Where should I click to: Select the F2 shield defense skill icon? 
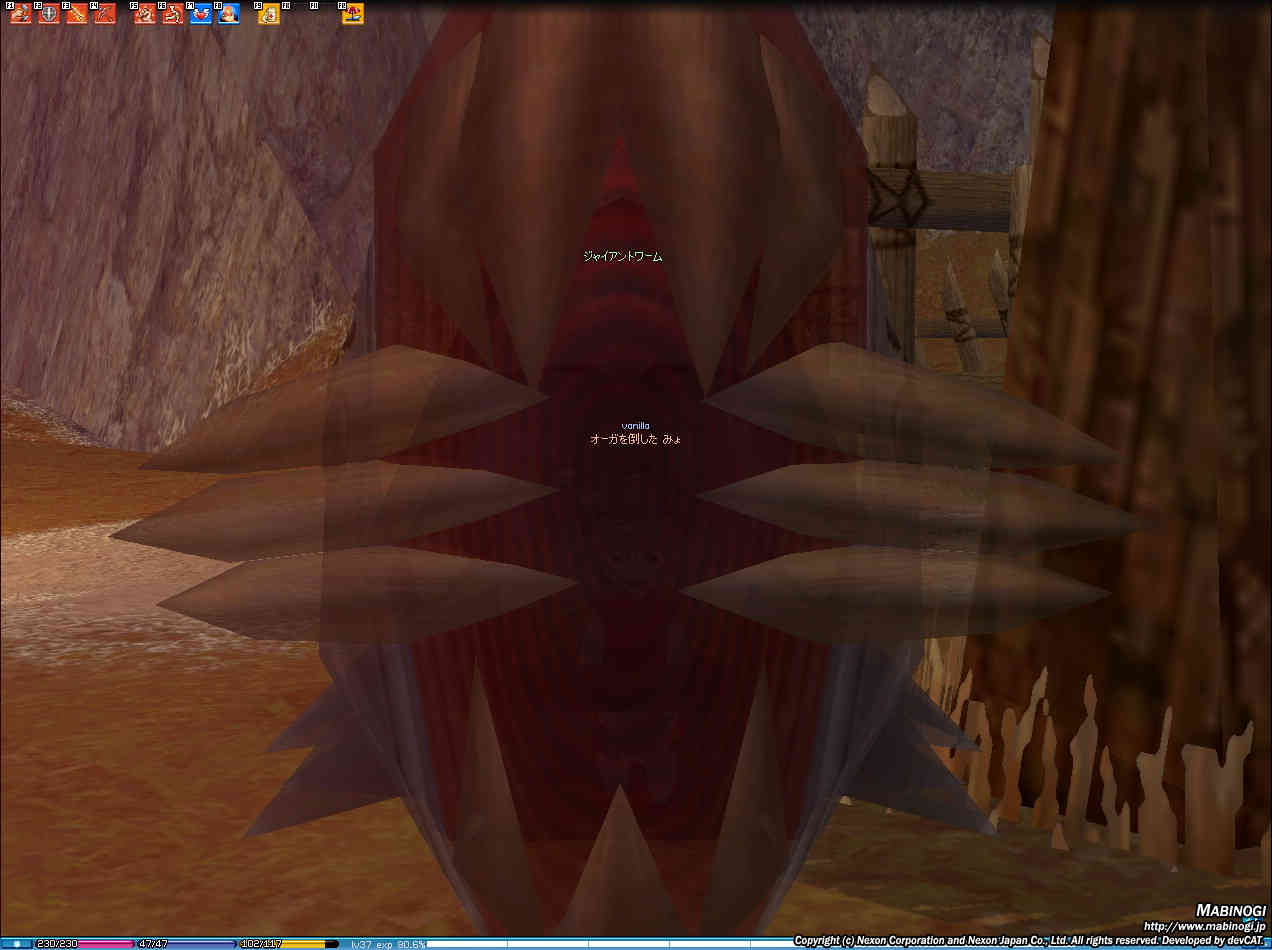pos(49,14)
